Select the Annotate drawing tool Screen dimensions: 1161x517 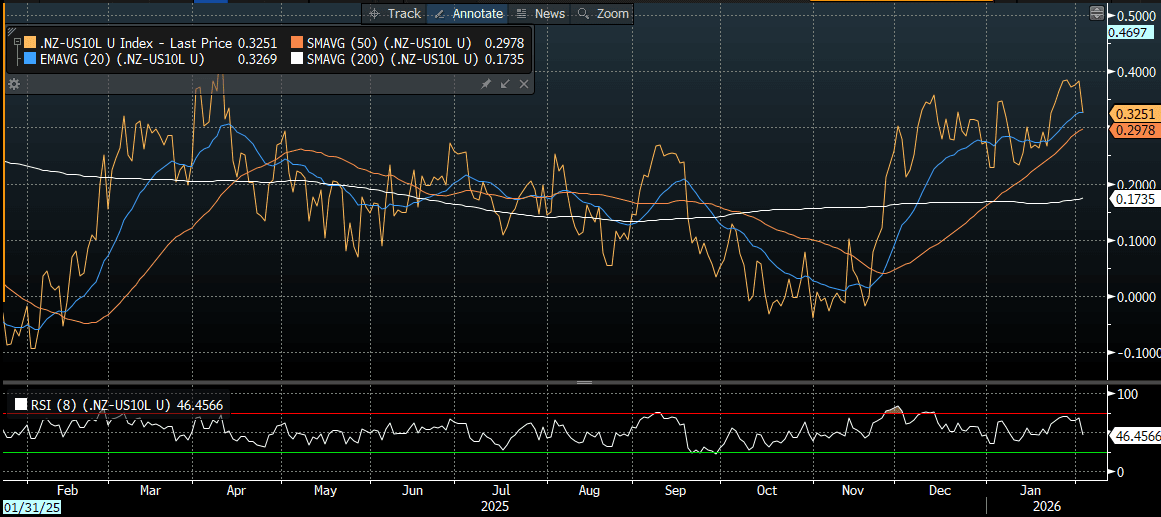(467, 13)
